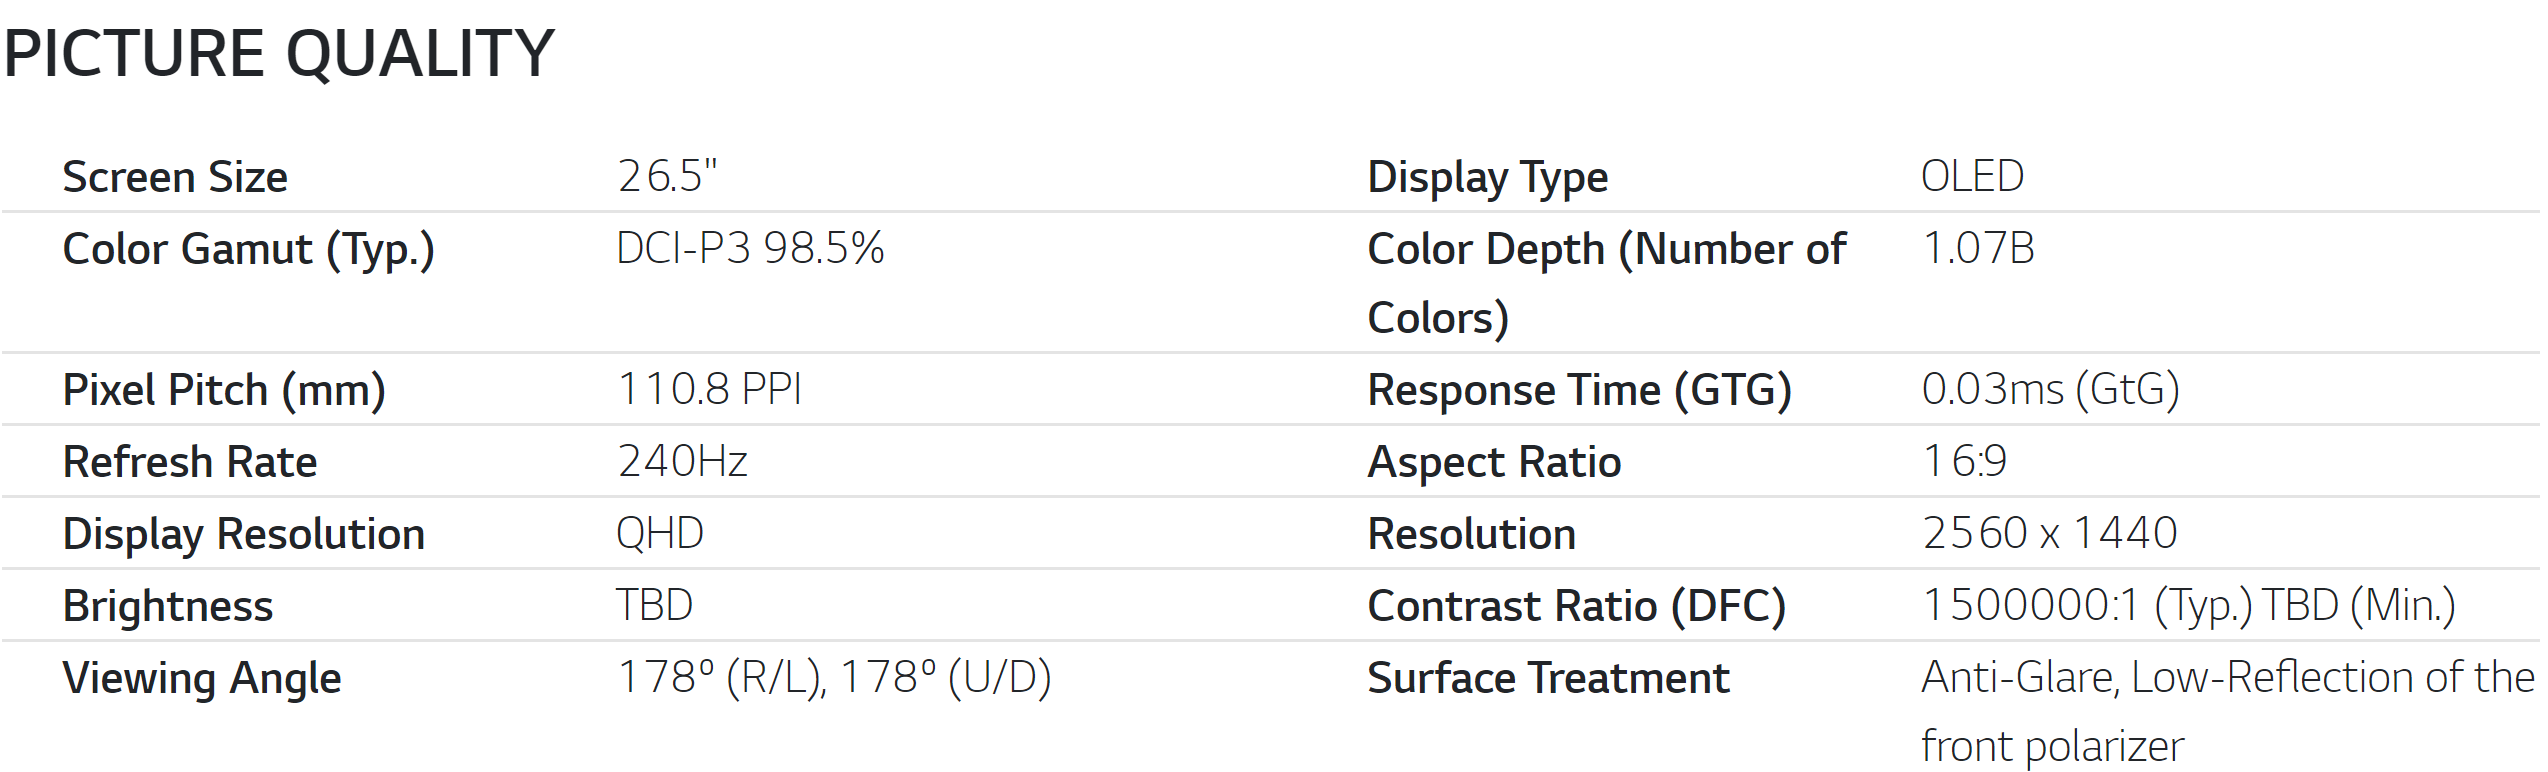Select the Contrast Ratio (DFC) label
The image size is (2548, 772).
pyautogui.click(x=1576, y=607)
